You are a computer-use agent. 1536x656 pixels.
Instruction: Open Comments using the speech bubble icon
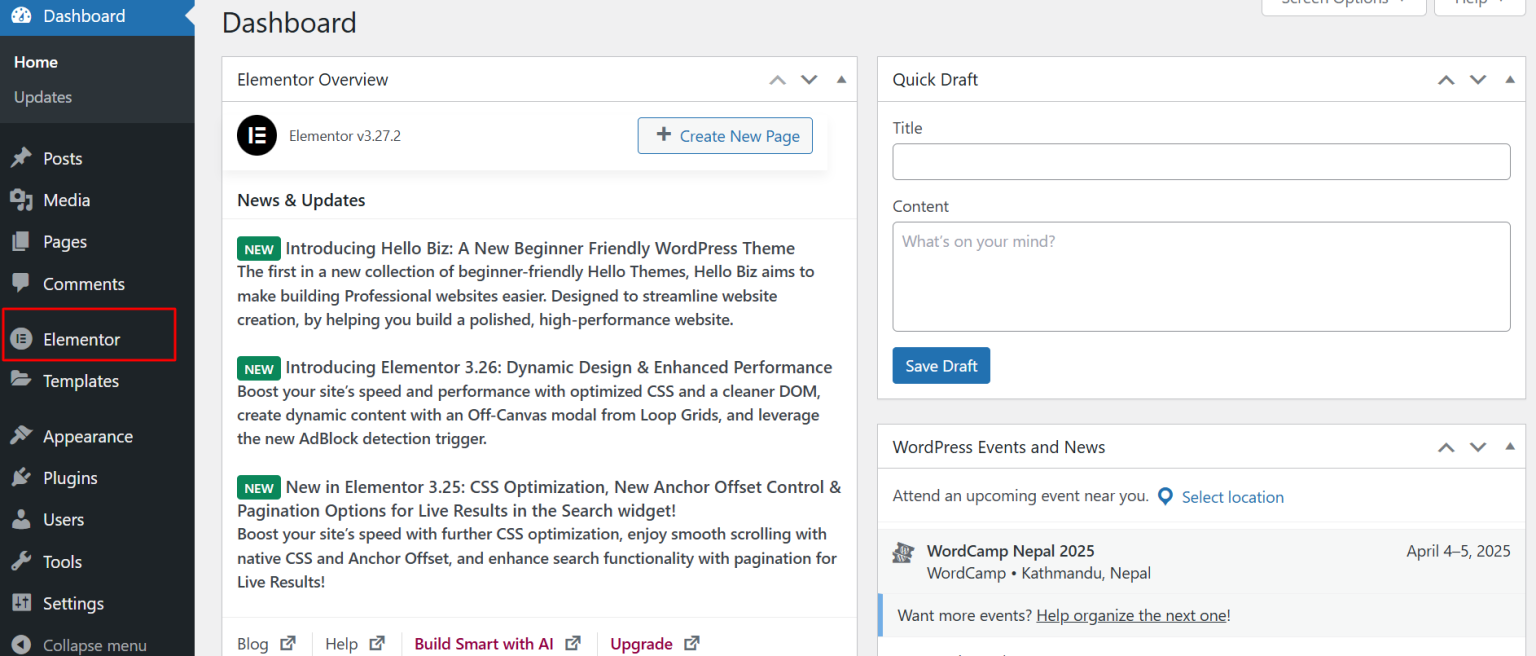point(24,283)
